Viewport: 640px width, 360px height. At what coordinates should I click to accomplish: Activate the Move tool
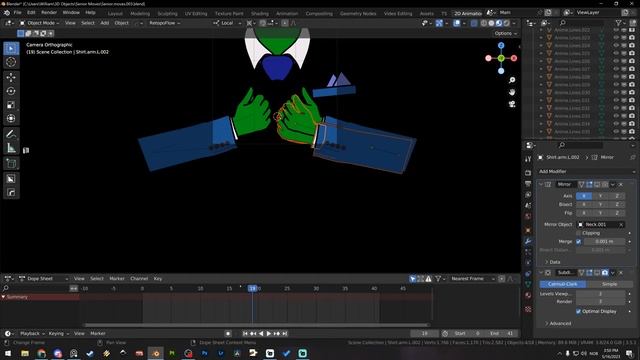coord(11,77)
